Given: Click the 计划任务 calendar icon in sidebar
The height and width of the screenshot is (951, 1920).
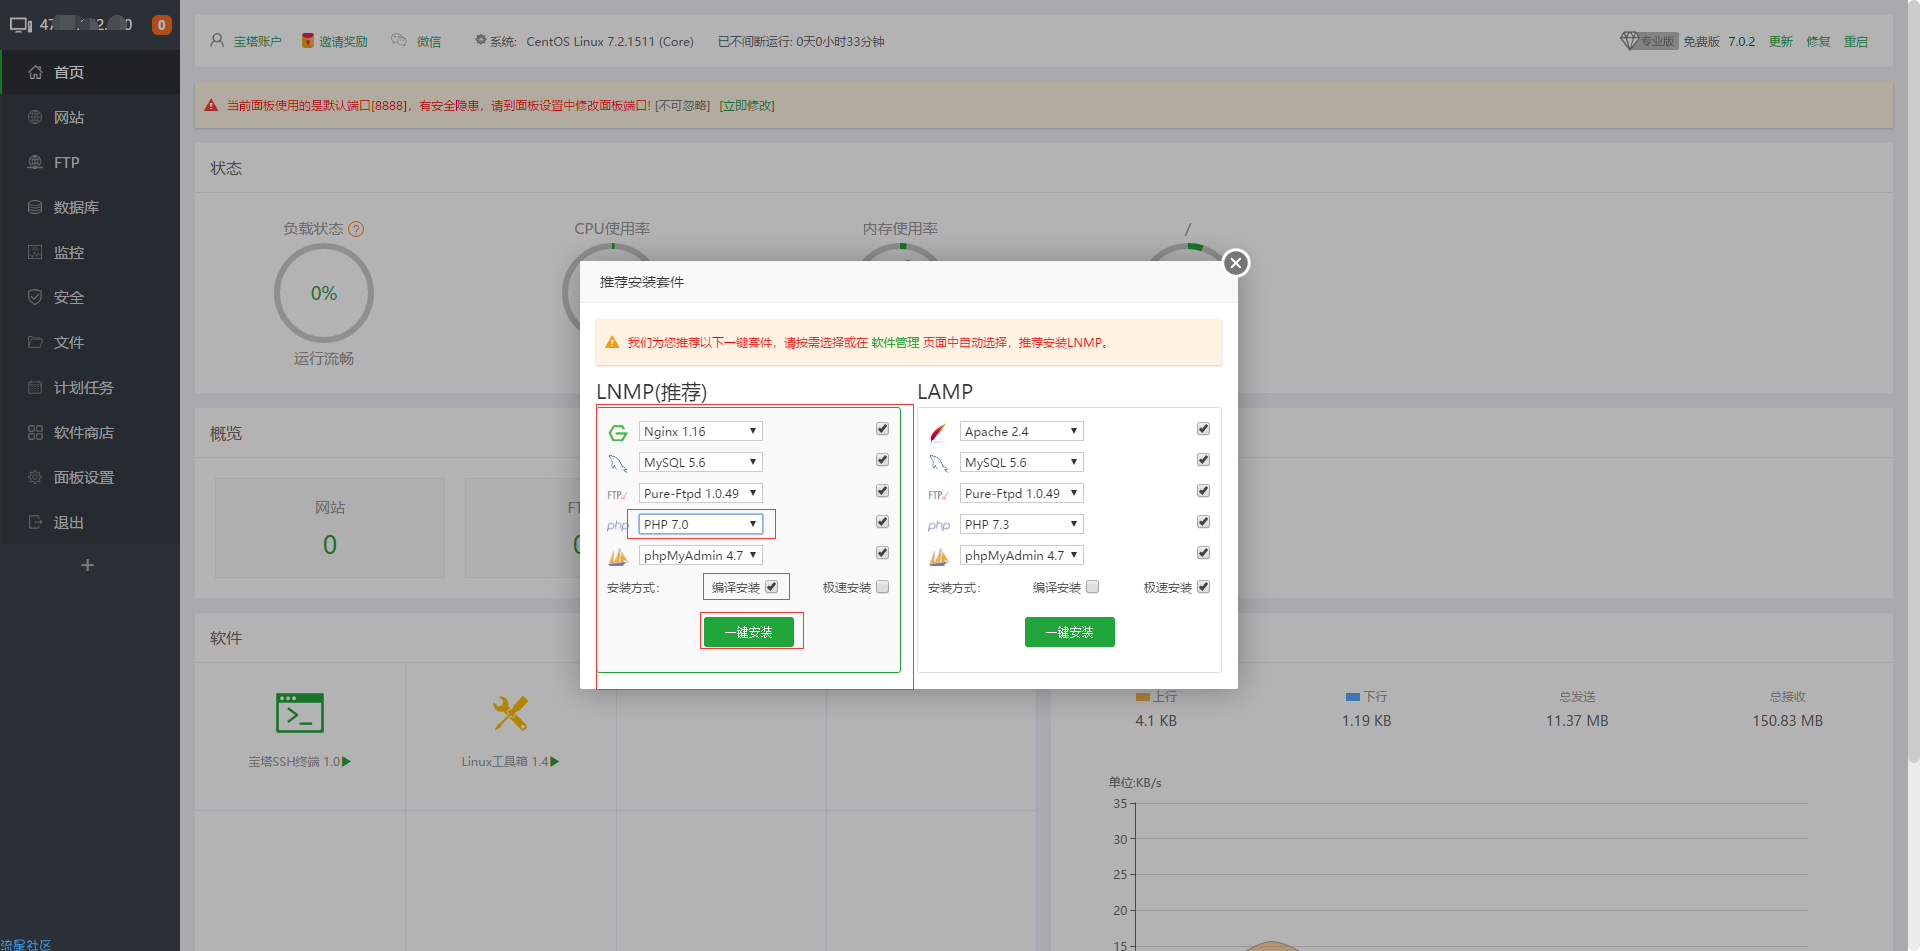Looking at the screenshot, I should [x=35, y=387].
